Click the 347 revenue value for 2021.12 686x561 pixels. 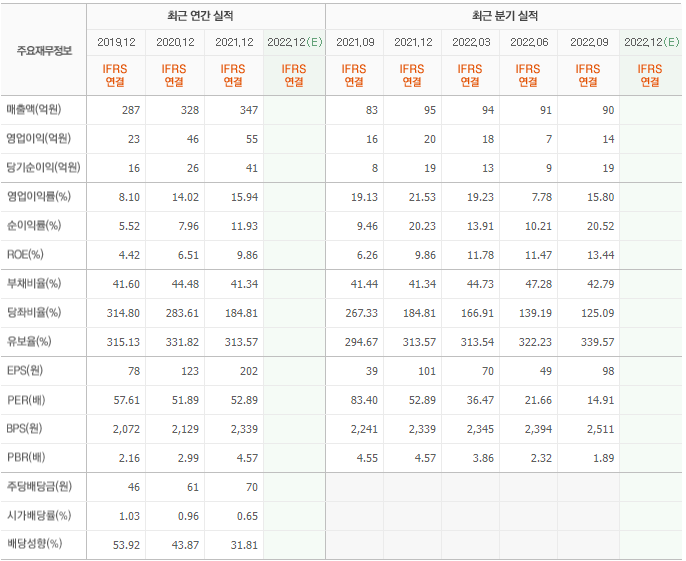coord(248,110)
